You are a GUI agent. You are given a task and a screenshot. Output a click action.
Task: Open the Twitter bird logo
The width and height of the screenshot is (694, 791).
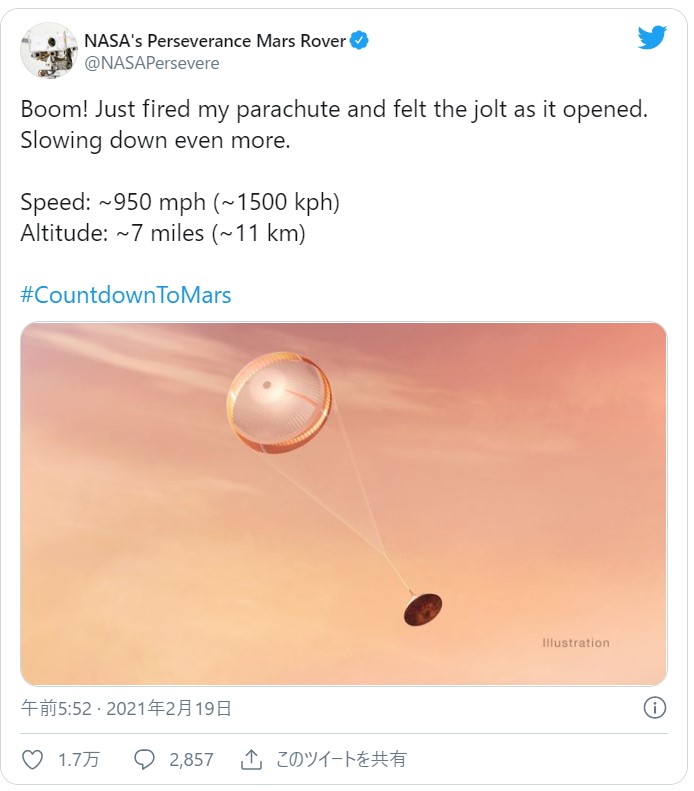(x=652, y=38)
